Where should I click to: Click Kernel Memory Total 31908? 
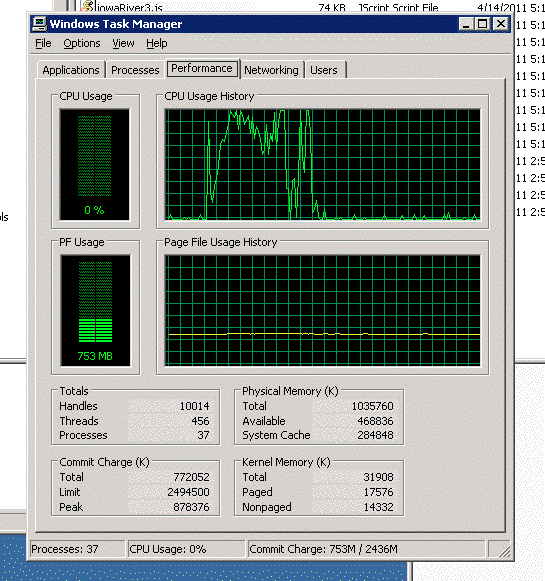click(378, 477)
